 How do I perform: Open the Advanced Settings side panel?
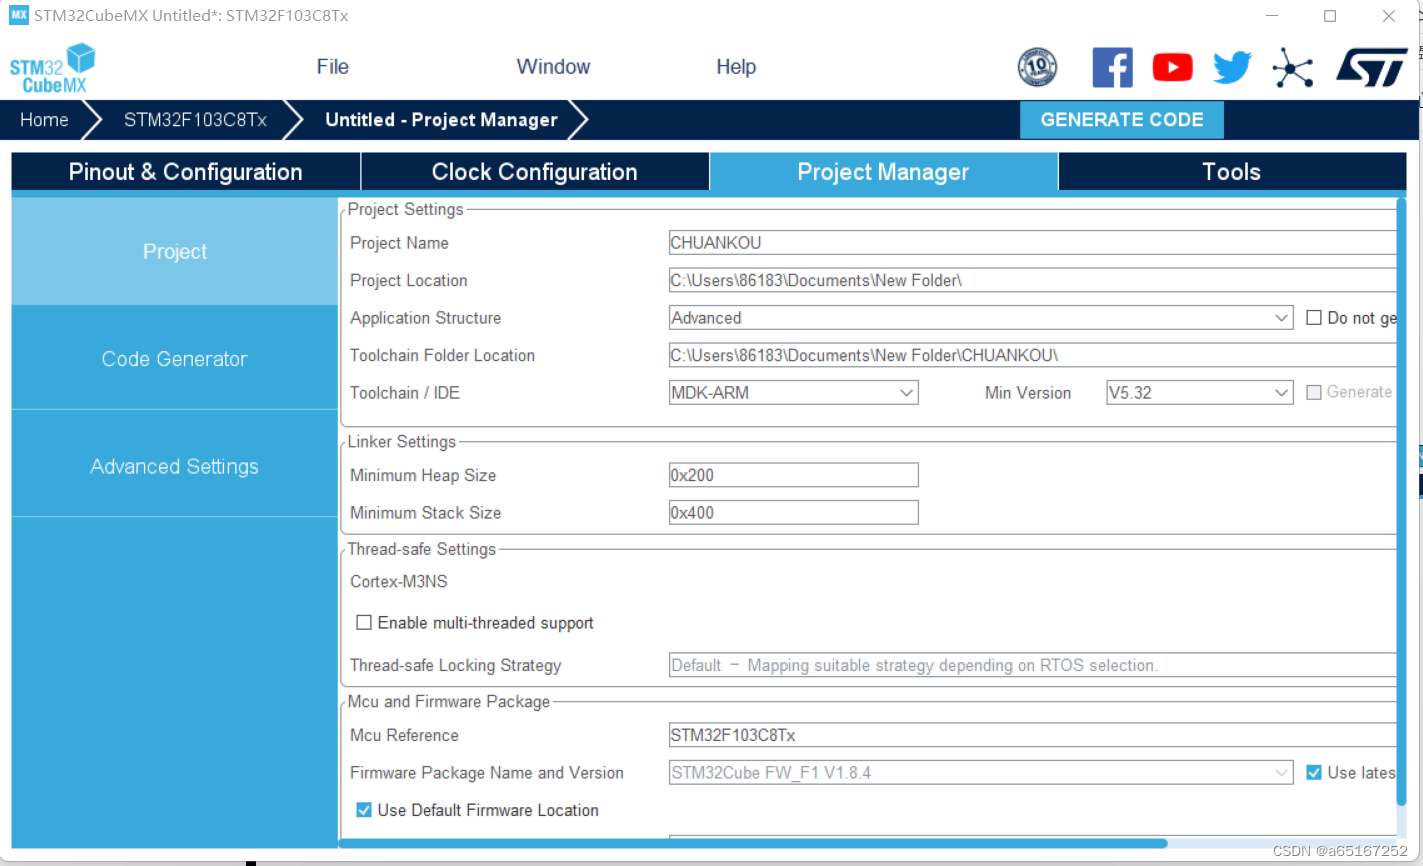(174, 466)
